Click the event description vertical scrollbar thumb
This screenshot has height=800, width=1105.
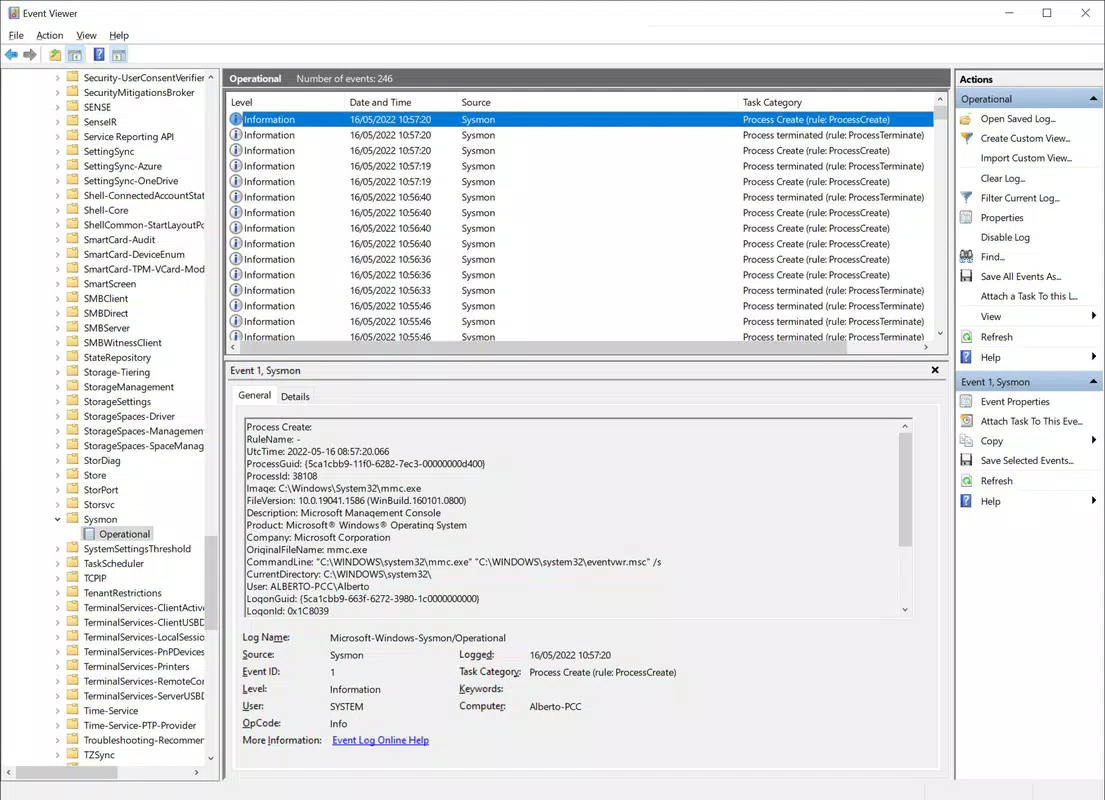tap(905, 489)
